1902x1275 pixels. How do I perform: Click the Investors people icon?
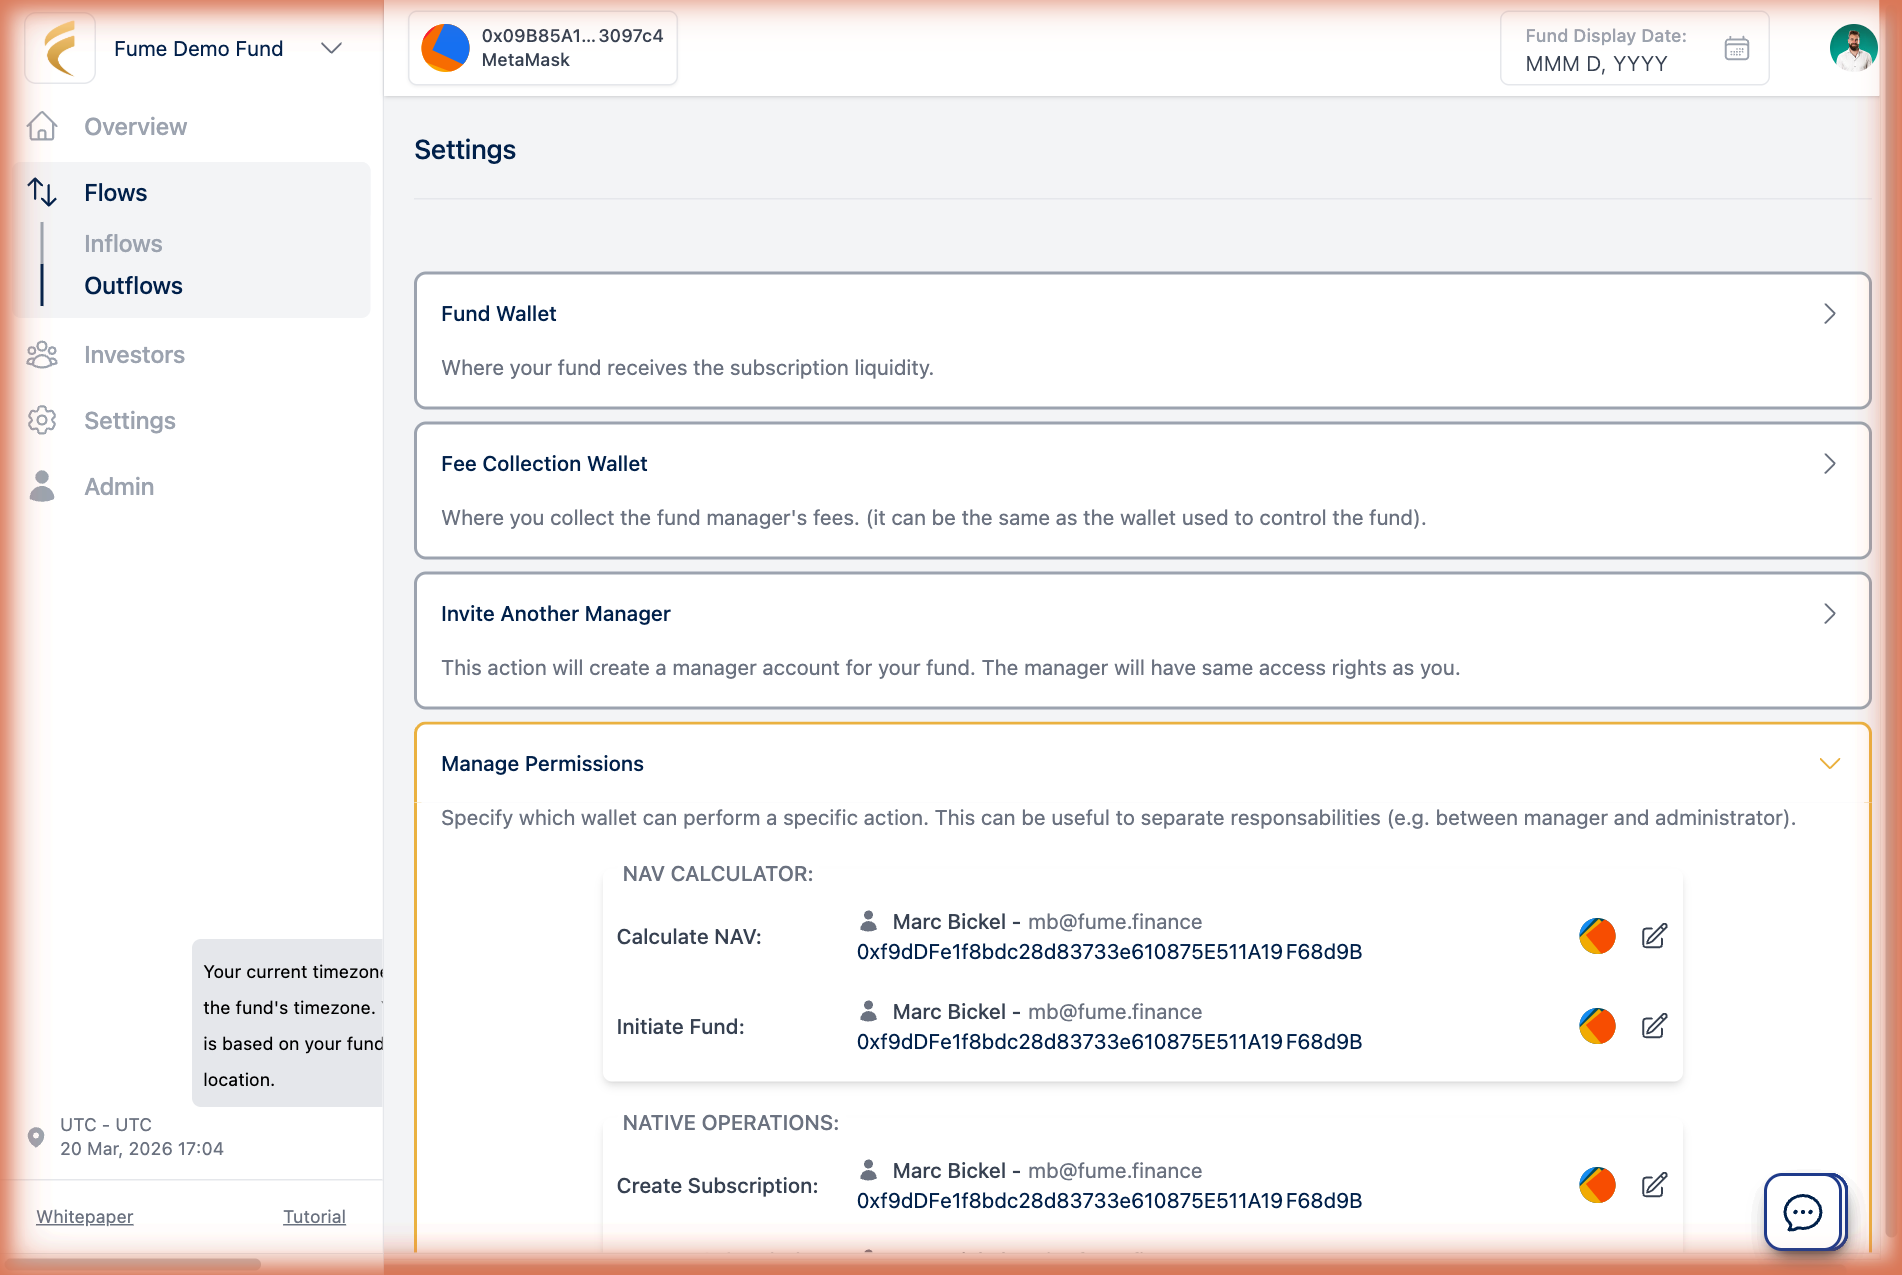point(42,354)
